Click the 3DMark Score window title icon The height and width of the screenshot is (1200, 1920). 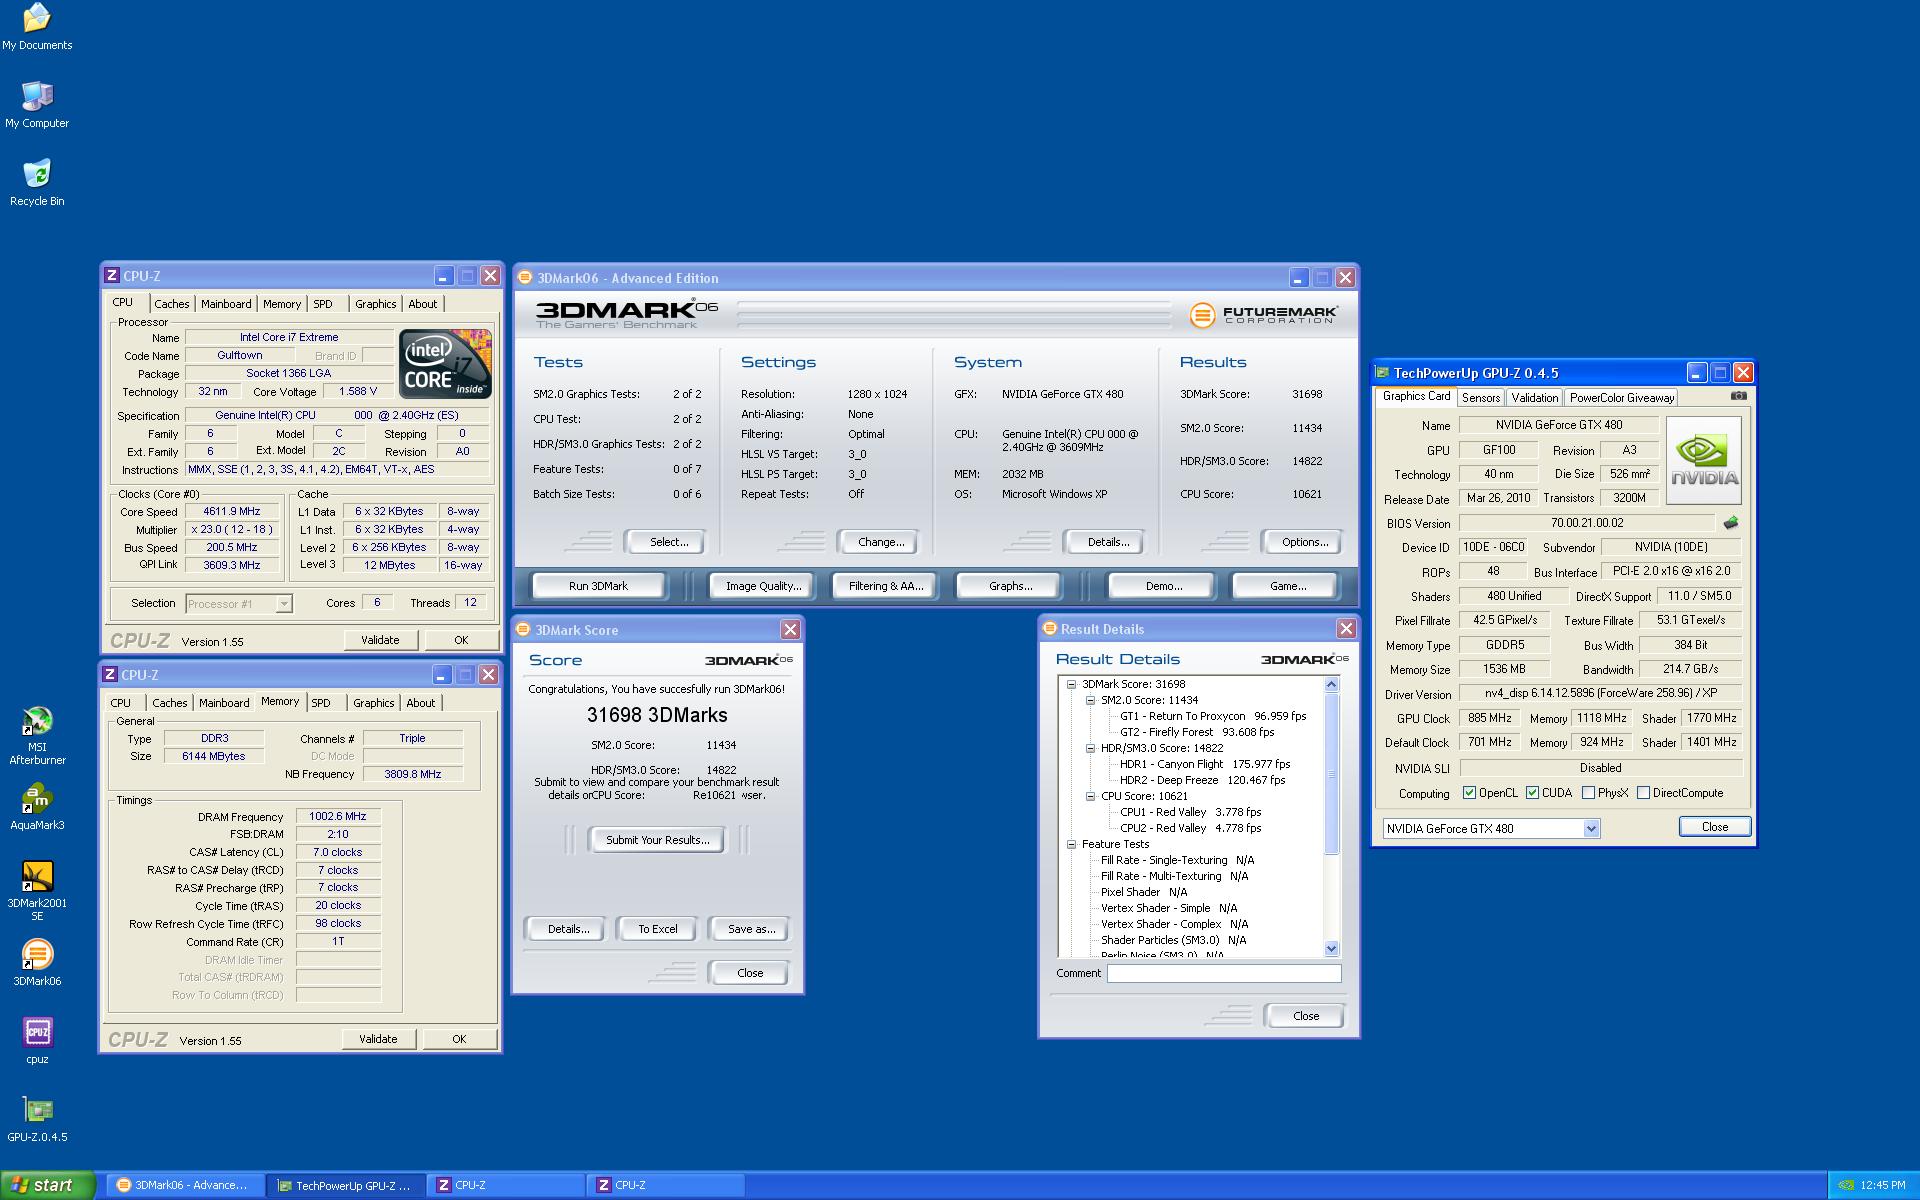(x=523, y=629)
